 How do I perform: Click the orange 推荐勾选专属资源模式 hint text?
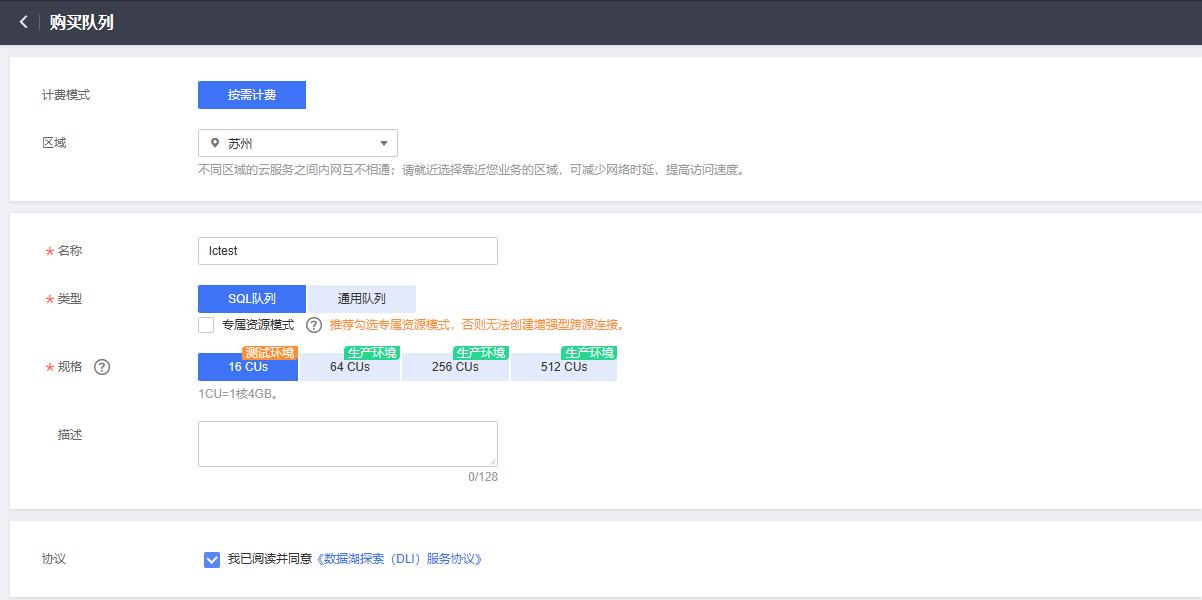pyautogui.click(x=477, y=325)
